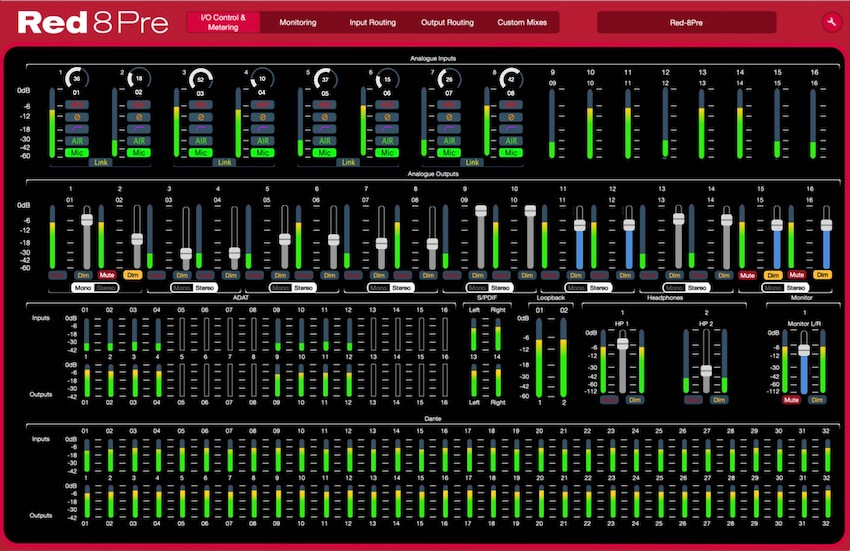Image resolution: width=850 pixels, height=551 pixels.
Task: Enable AIR mode on analogue input 5
Action: point(325,141)
